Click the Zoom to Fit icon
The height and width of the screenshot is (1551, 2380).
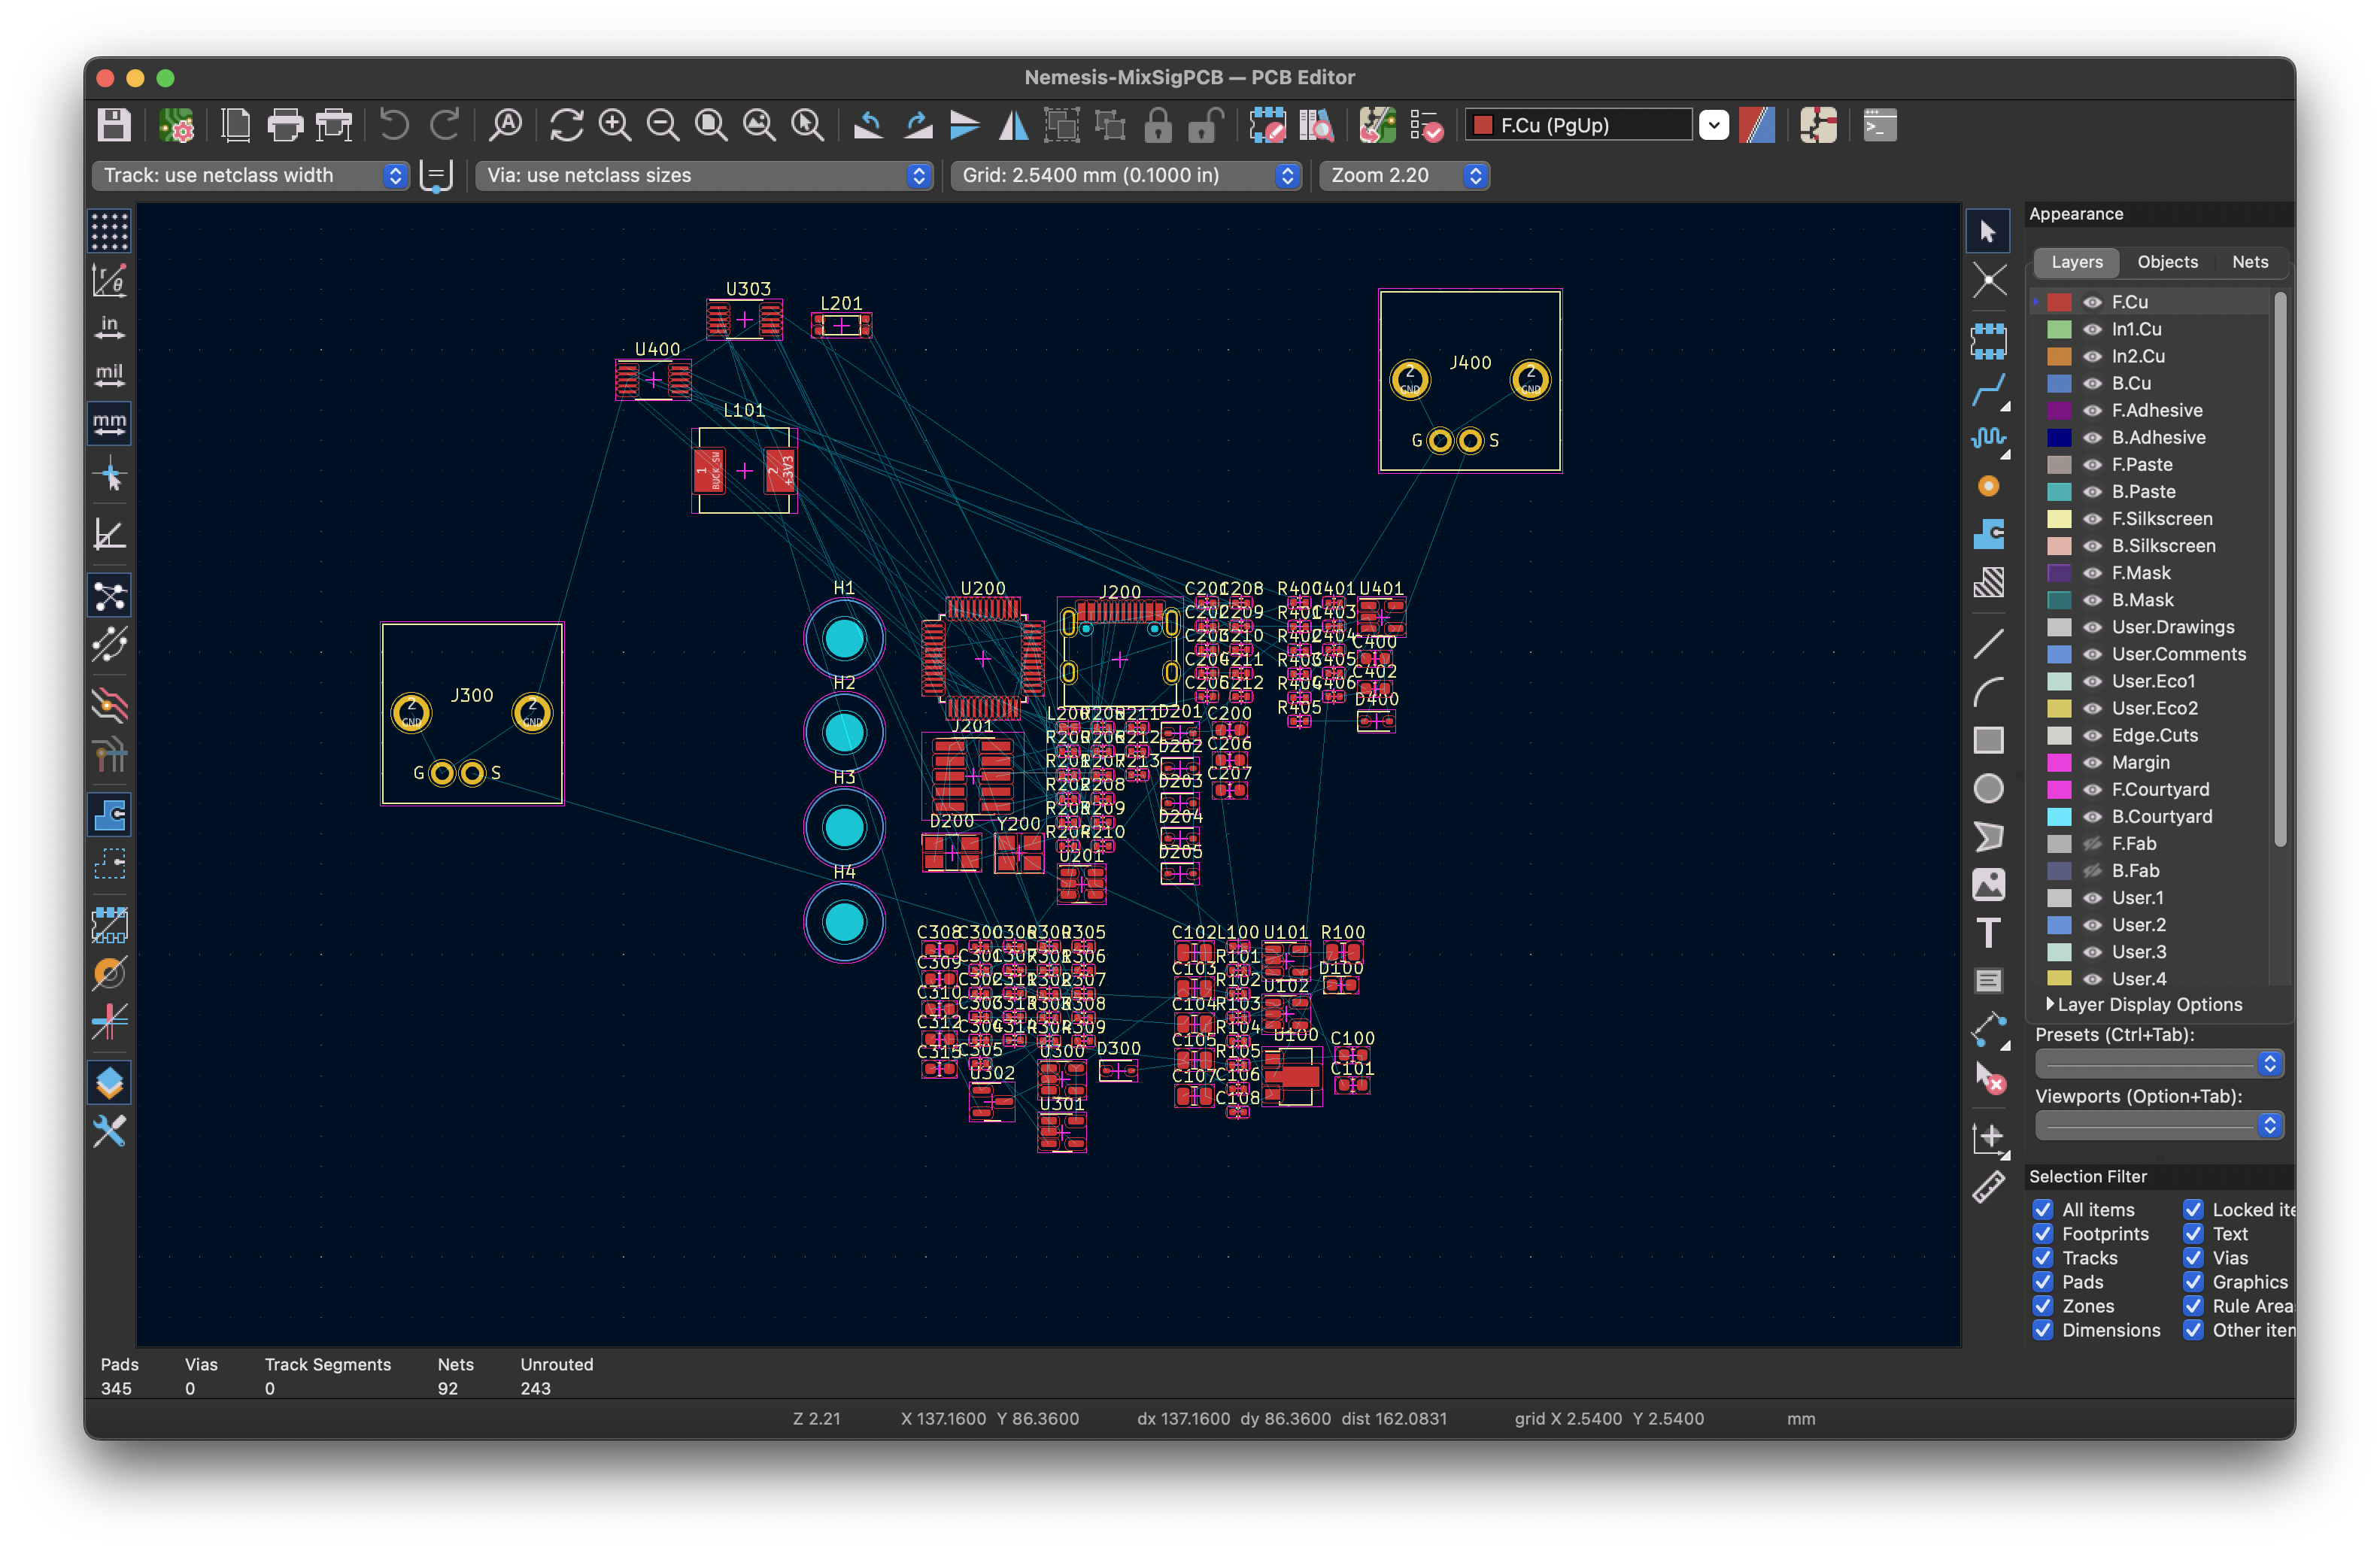[711, 125]
